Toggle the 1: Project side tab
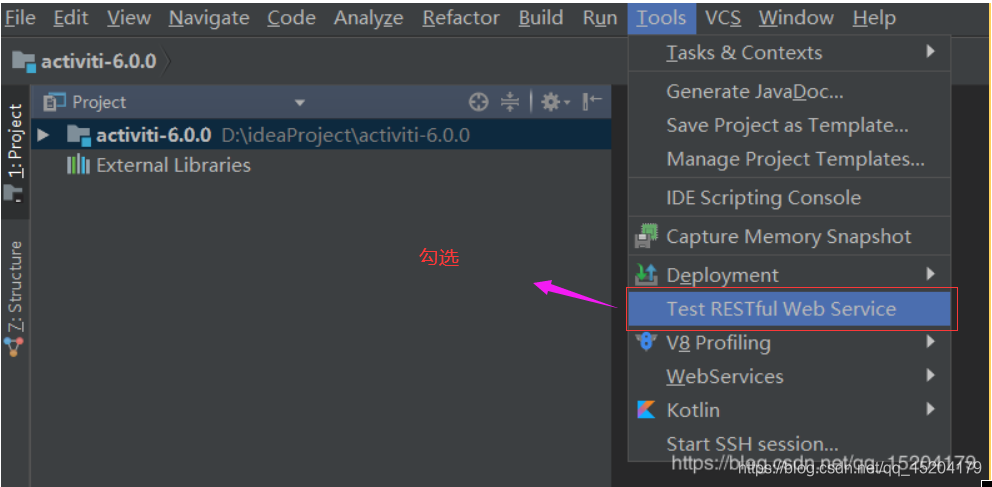992x487 pixels. click(x=15, y=152)
